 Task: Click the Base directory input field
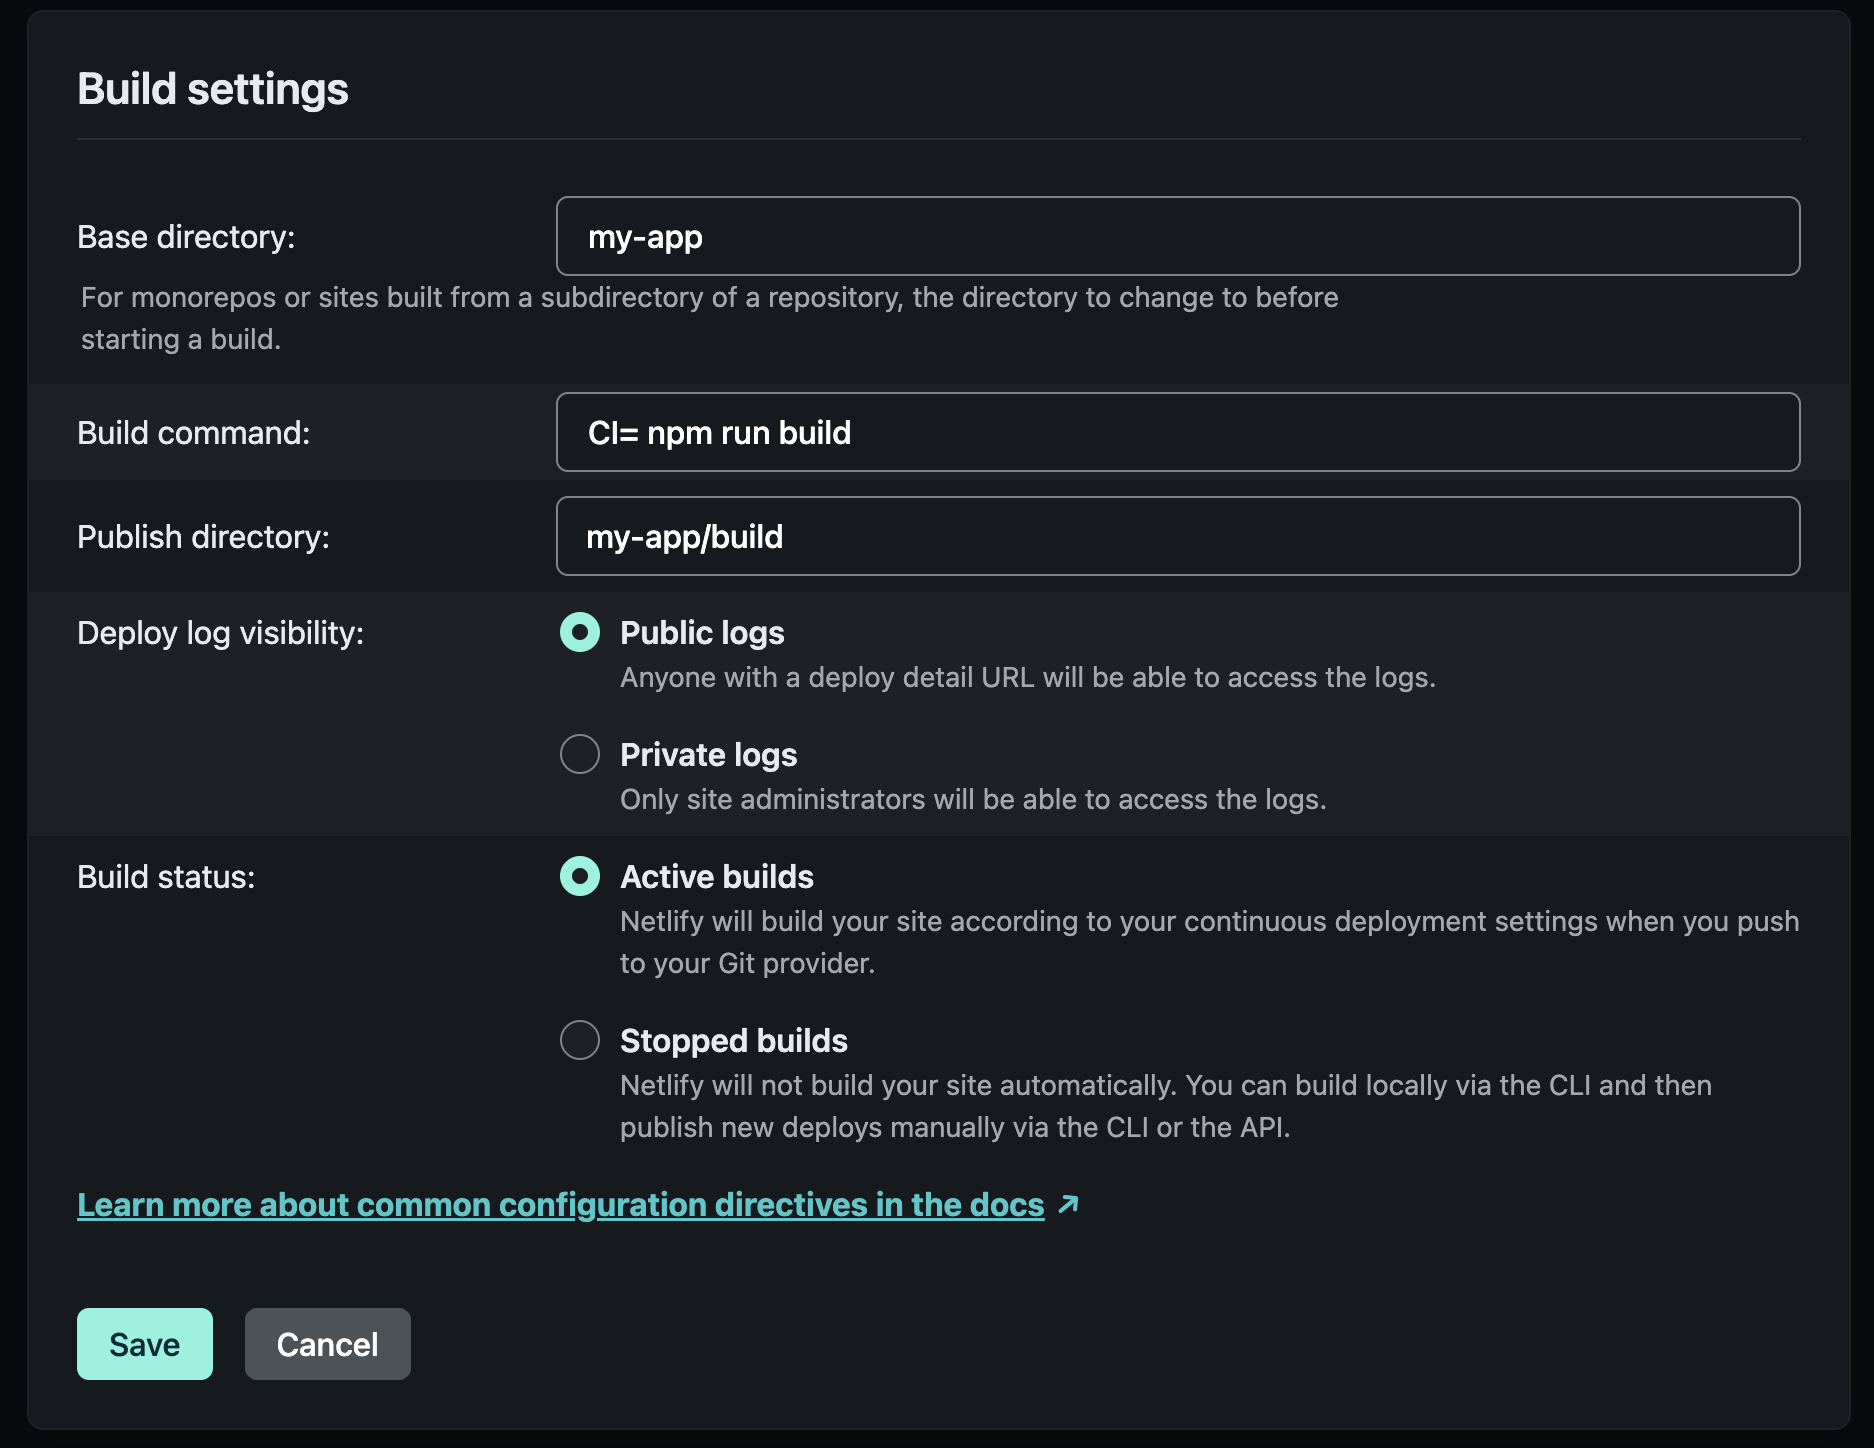tap(1178, 236)
